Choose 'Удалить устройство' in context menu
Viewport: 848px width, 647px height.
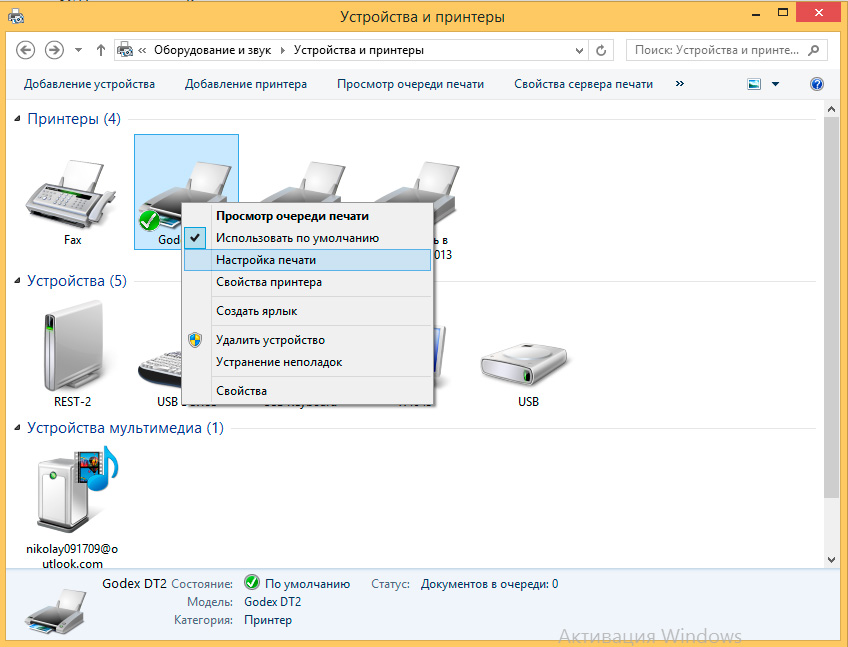(x=307, y=340)
